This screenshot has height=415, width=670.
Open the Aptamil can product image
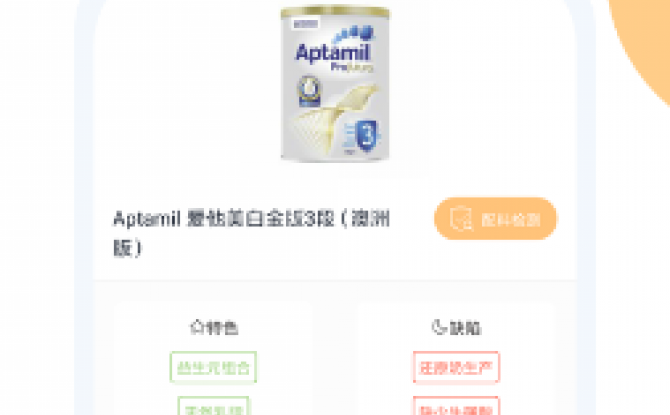pyautogui.click(x=335, y=84)
